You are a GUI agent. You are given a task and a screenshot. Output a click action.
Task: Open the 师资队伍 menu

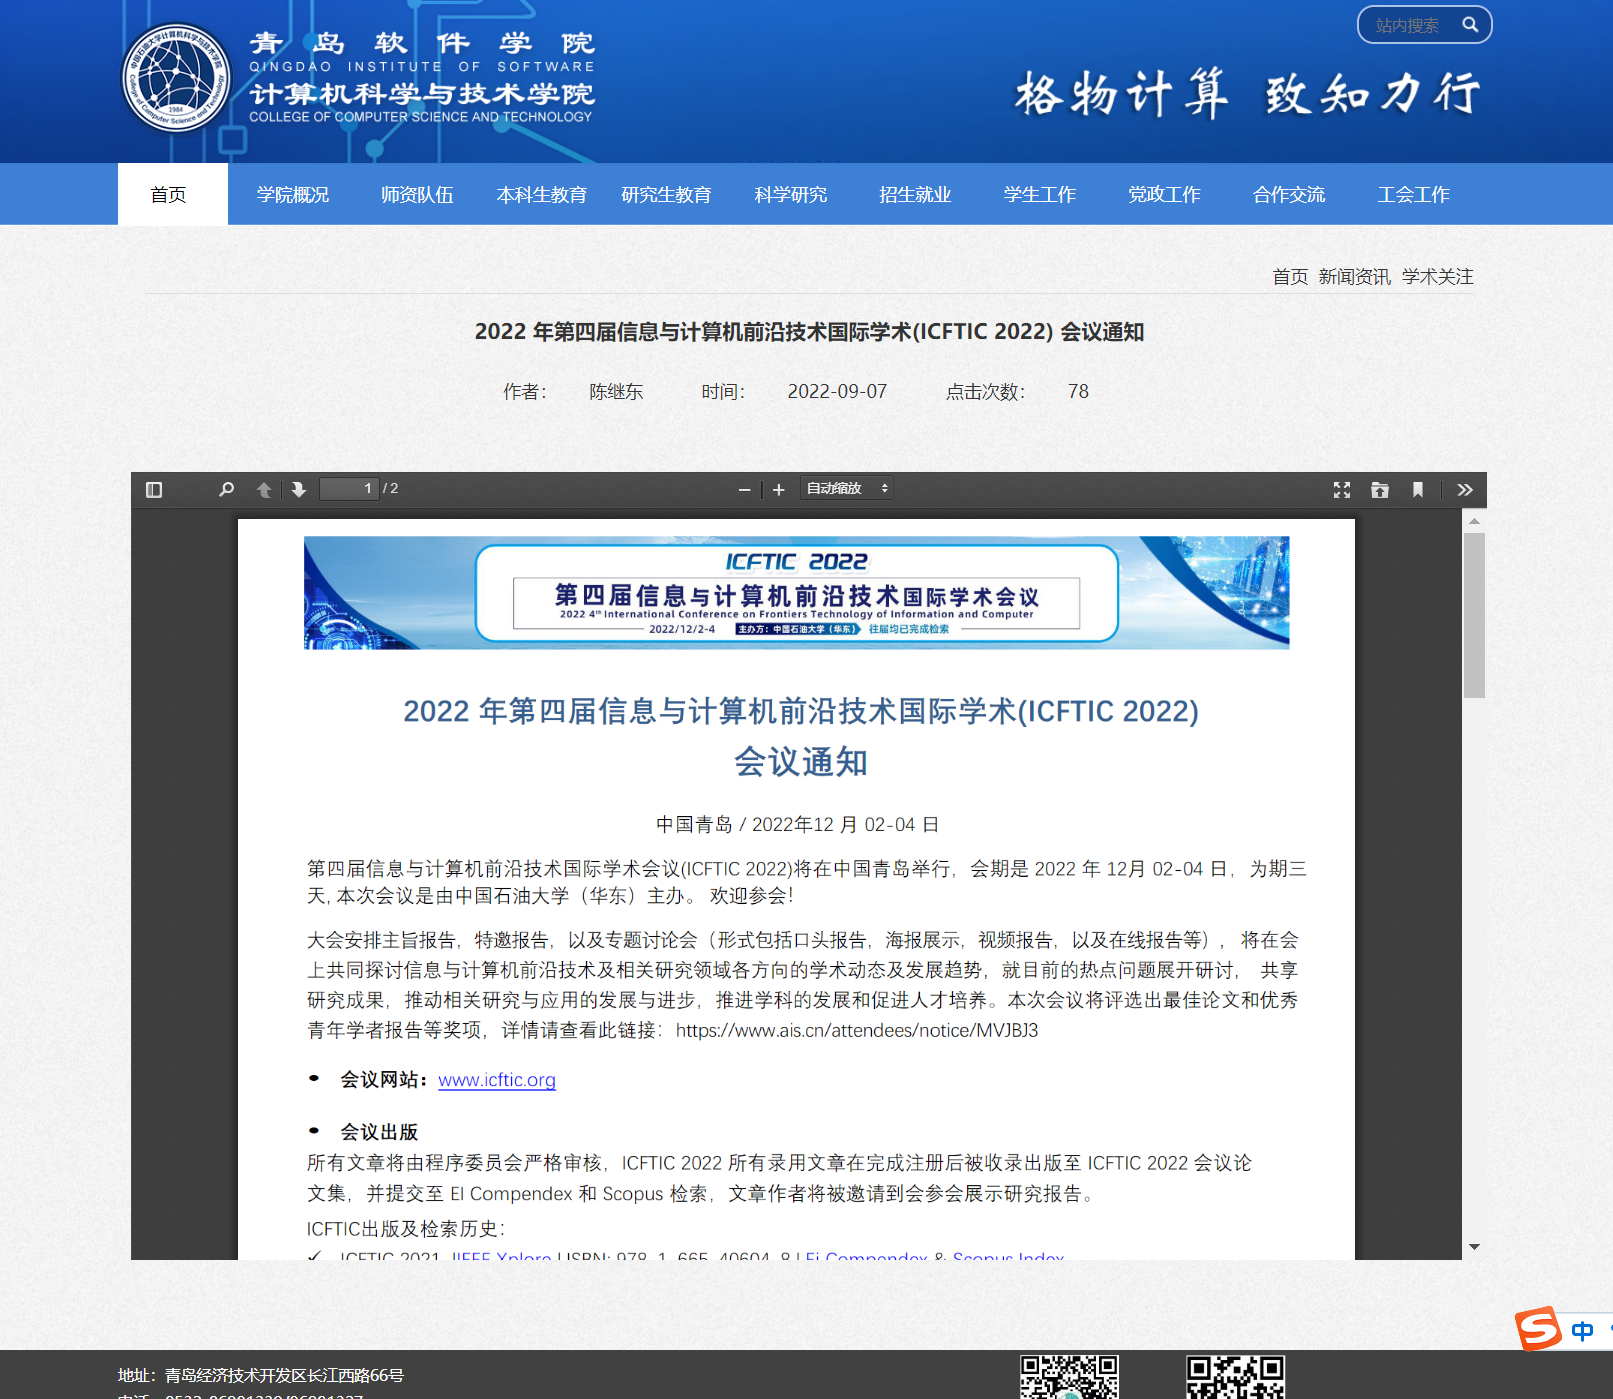click(417, 194)
